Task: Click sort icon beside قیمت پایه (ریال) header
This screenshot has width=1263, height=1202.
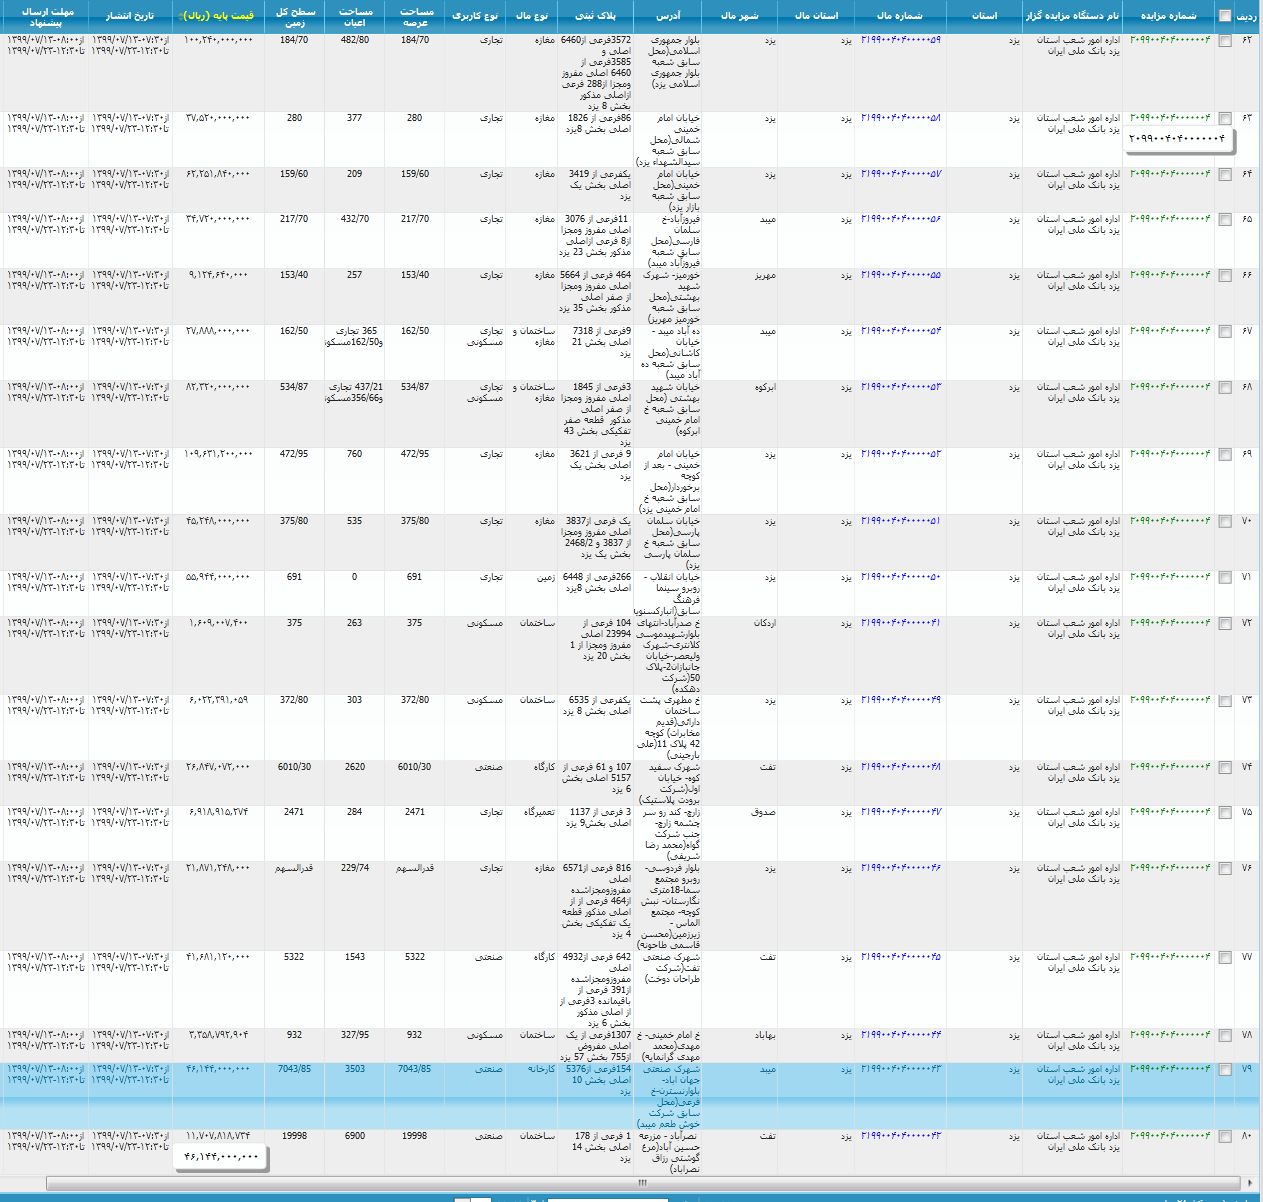Action: click(x=180, y=17)
